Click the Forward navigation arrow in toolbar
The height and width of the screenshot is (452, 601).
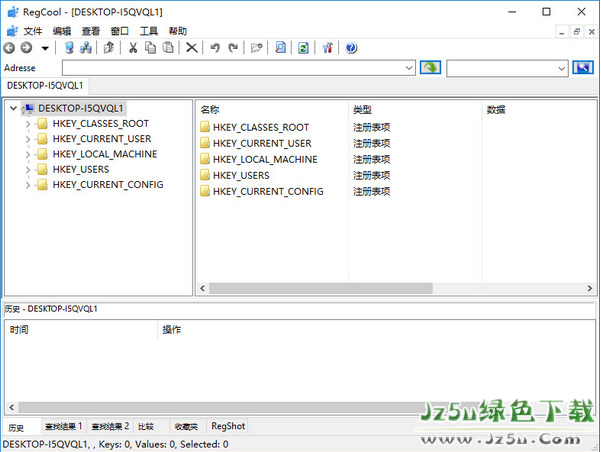(x=26, y=48)
